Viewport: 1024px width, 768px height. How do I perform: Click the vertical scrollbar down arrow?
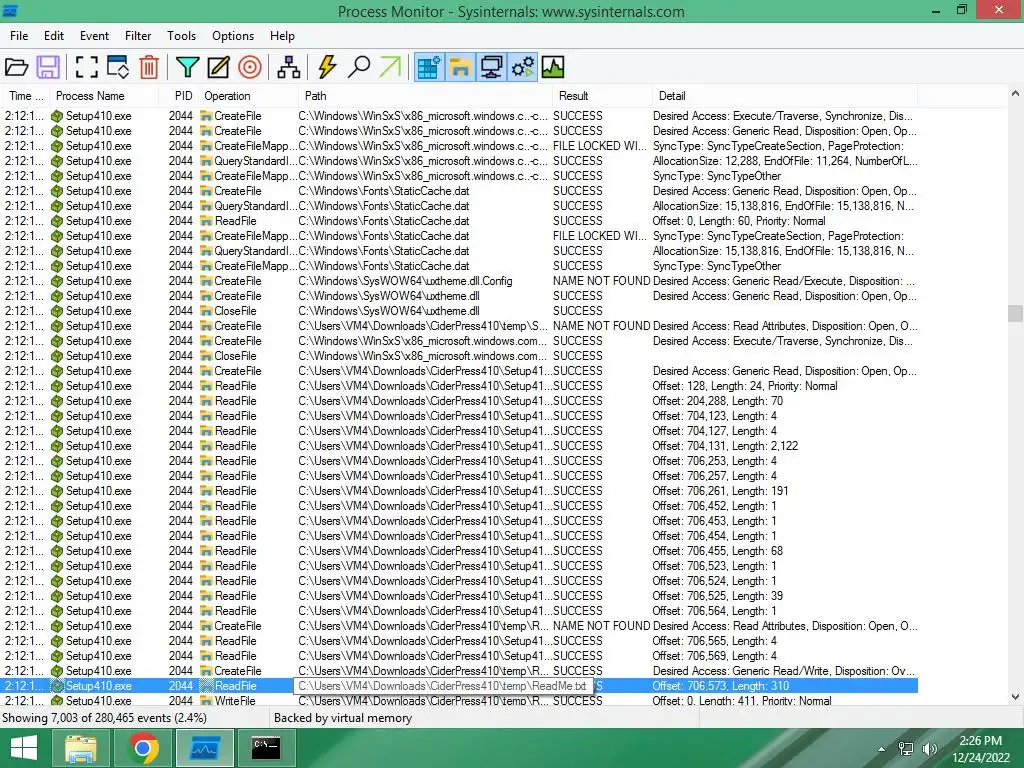pyautogui.click(x=1015, y=697)
